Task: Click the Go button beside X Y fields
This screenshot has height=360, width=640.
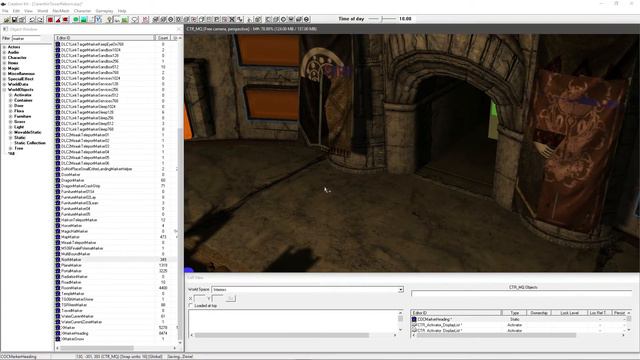Action: [x=230, y=298]
